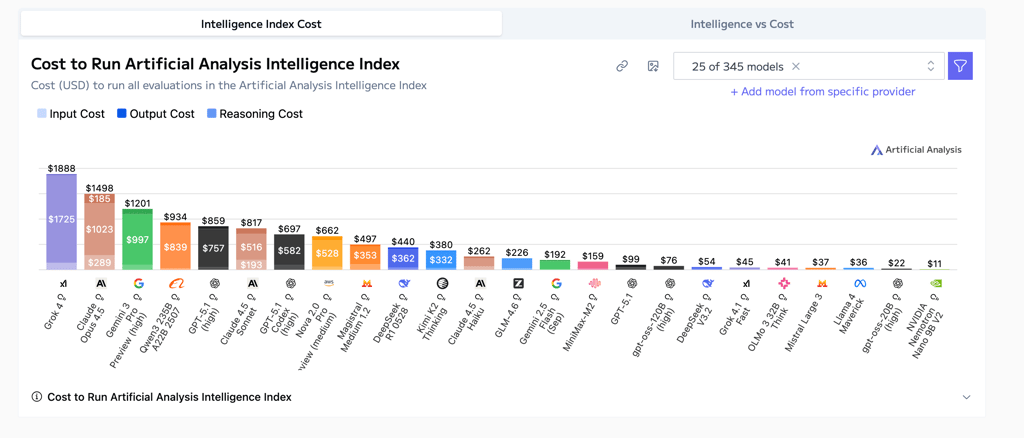
Task: Click the $516 segment of the Claude 4.5 Sonnet bar
Action: point(251,247)
